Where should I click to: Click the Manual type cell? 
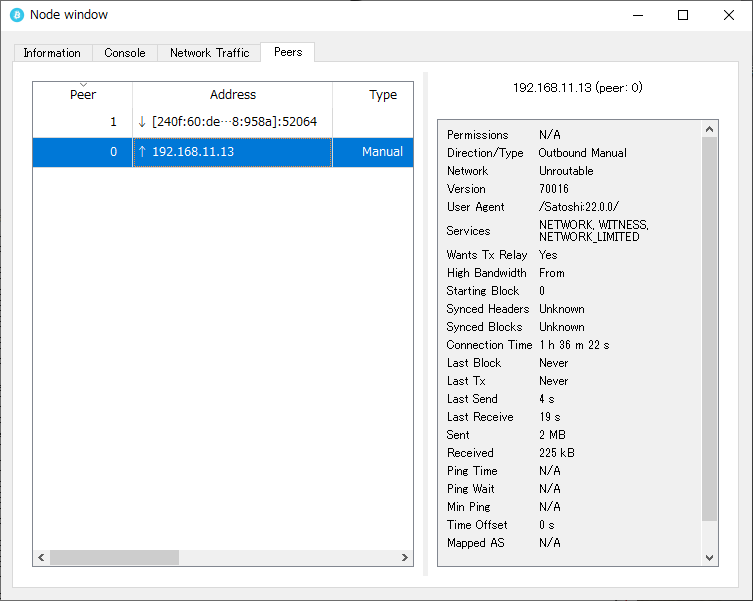coord(373,152)
